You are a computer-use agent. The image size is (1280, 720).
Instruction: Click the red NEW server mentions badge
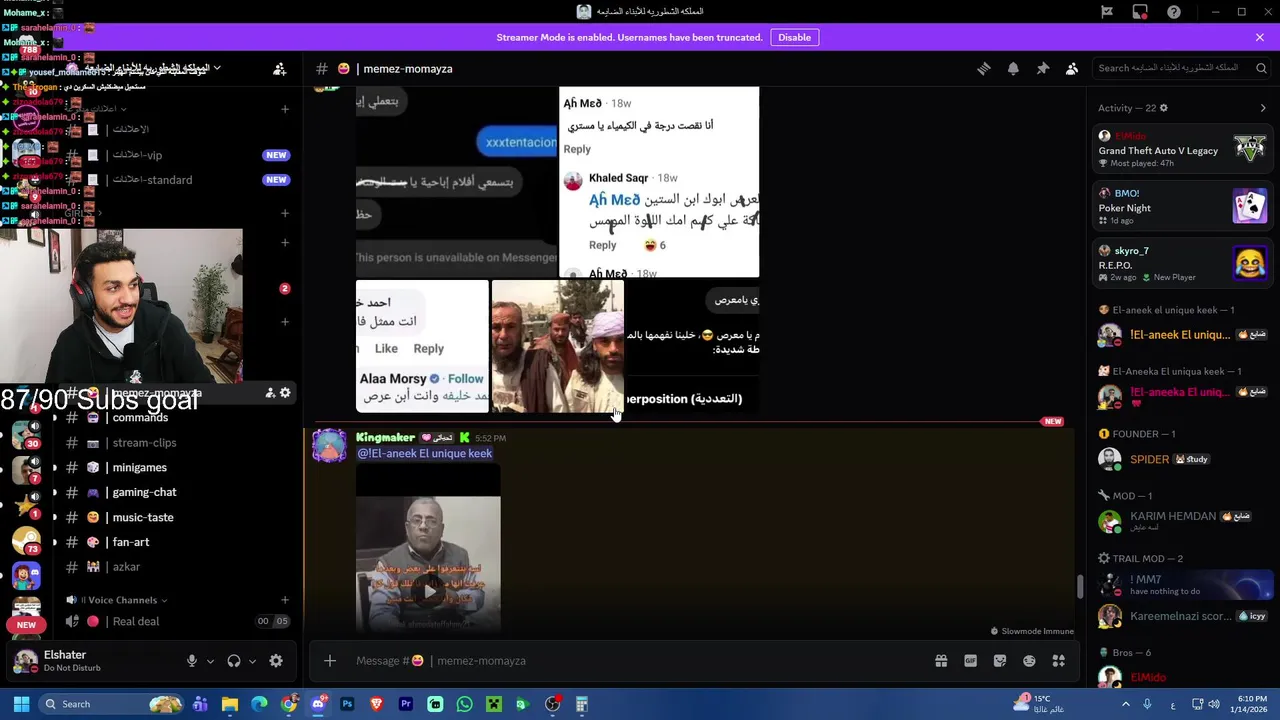tap(26, 625)
